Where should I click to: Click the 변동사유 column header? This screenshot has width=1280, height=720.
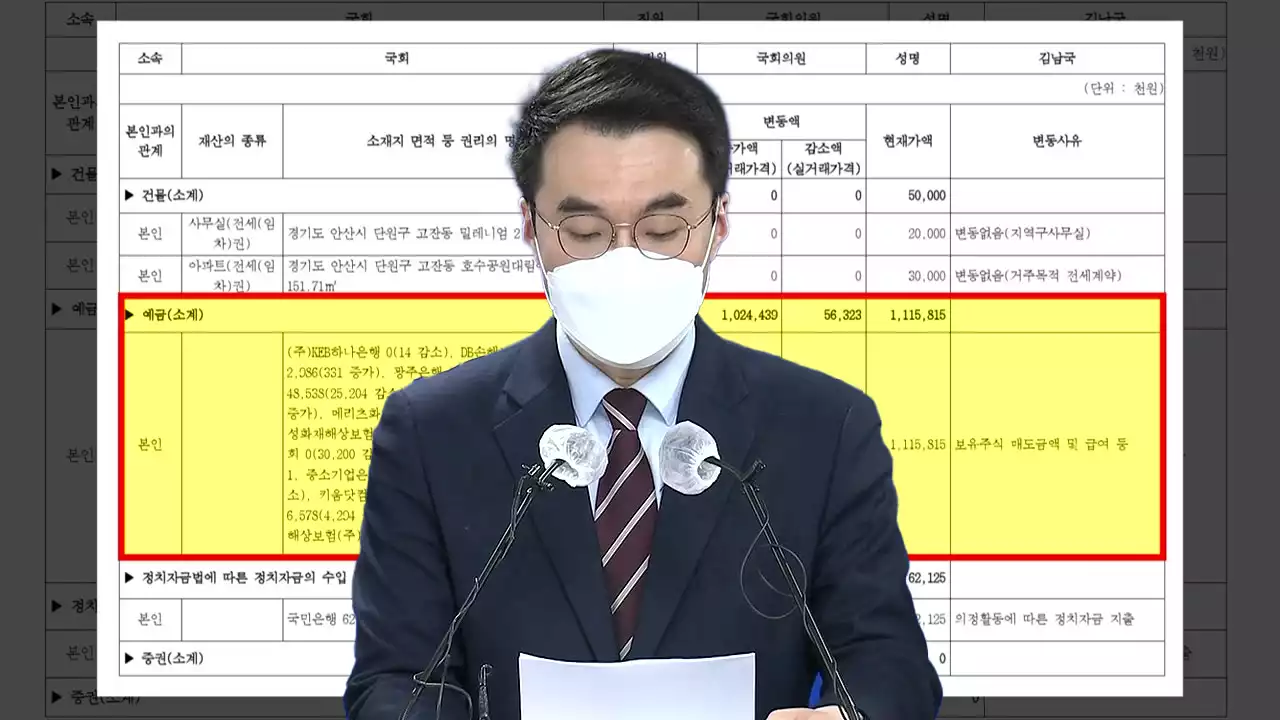(1057, 141)
